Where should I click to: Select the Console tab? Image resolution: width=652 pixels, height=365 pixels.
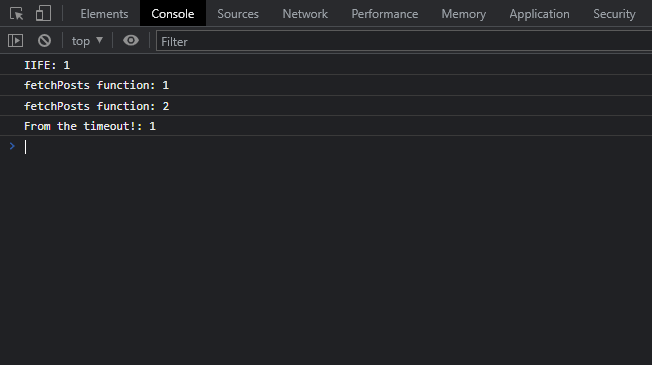click(173, 14)
